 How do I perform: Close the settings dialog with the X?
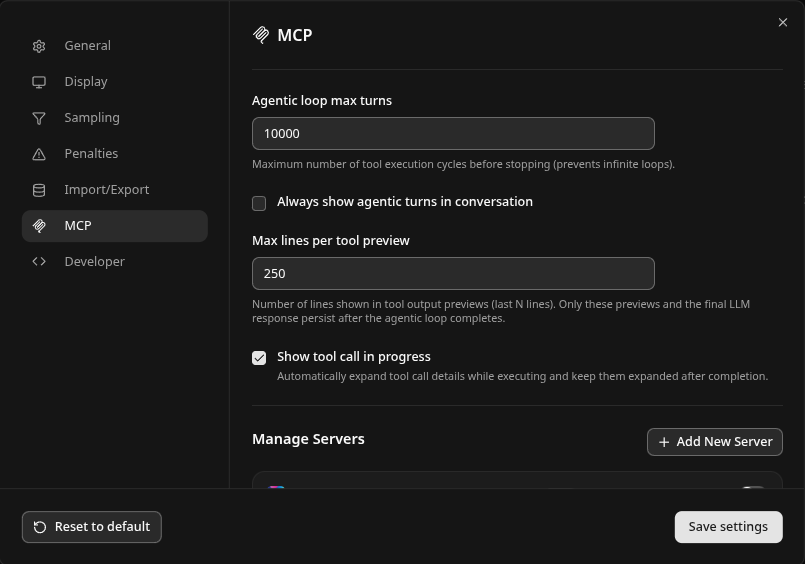[x=783, y=23]
